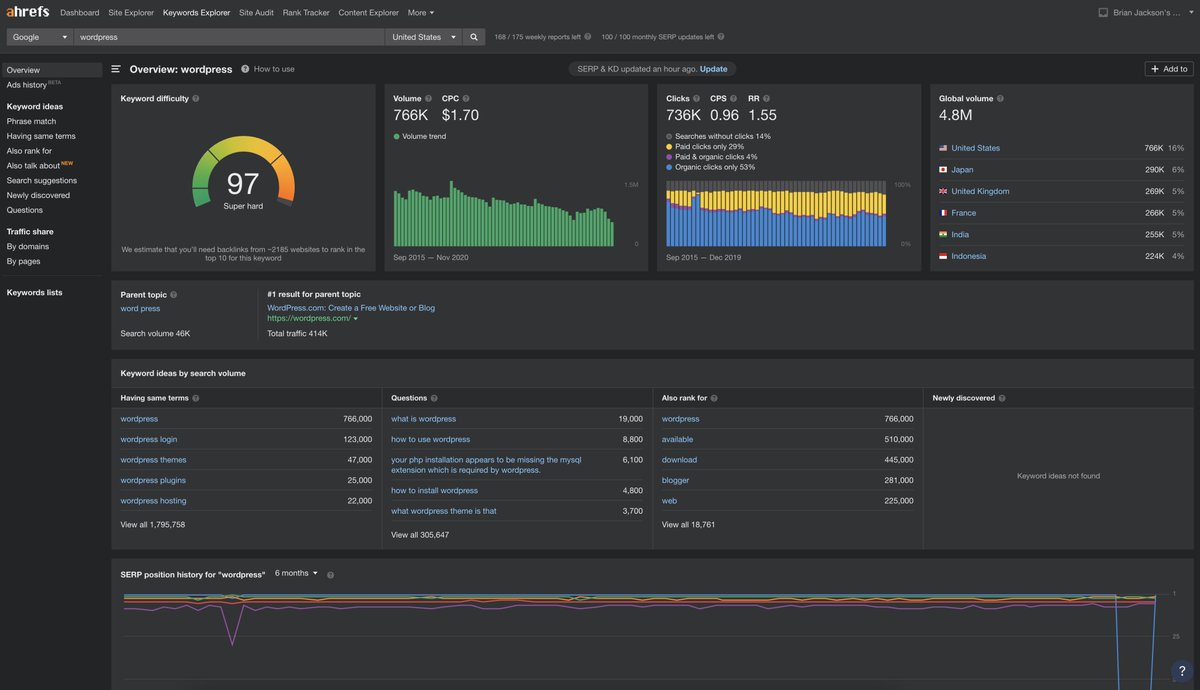The width and height of the screenshot is (1200, 690).
Task: Click the Add to button
Action: tap(1169, 69)
